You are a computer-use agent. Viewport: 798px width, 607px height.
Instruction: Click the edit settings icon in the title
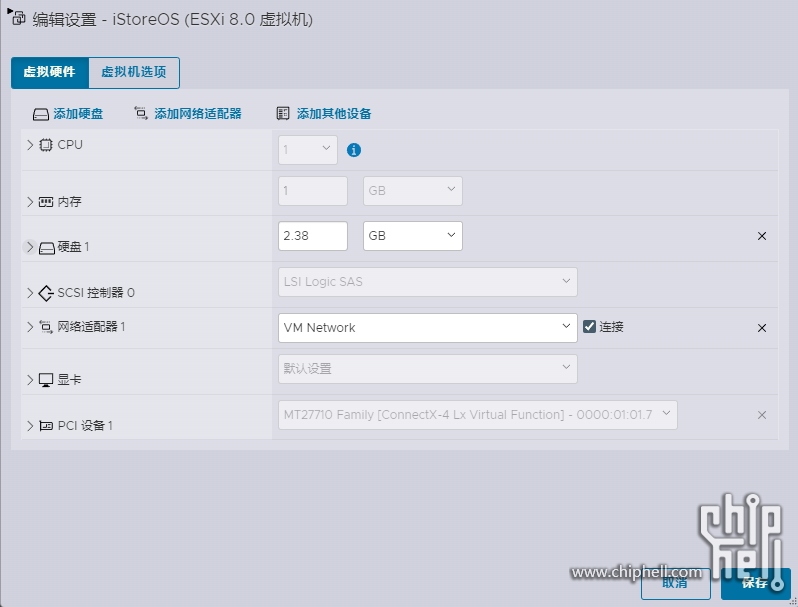(x=18, y=19)
